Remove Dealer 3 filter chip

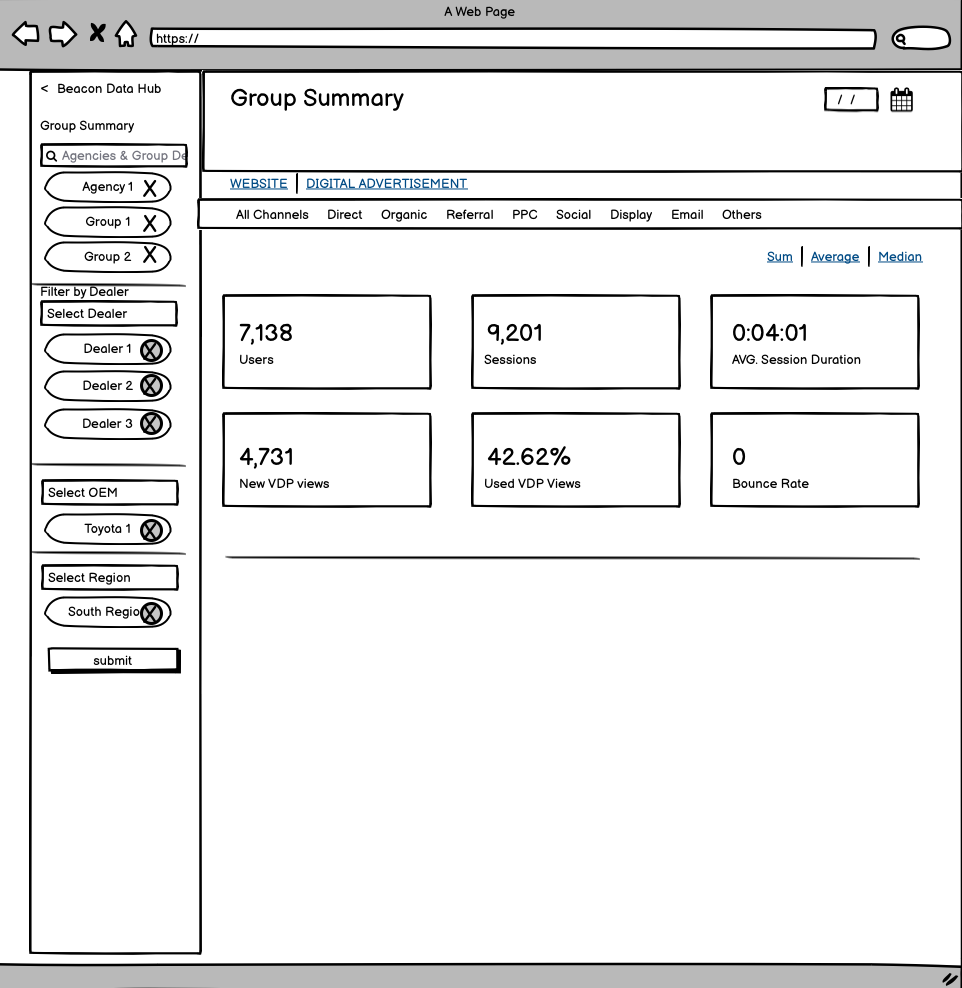coord(151,423)
